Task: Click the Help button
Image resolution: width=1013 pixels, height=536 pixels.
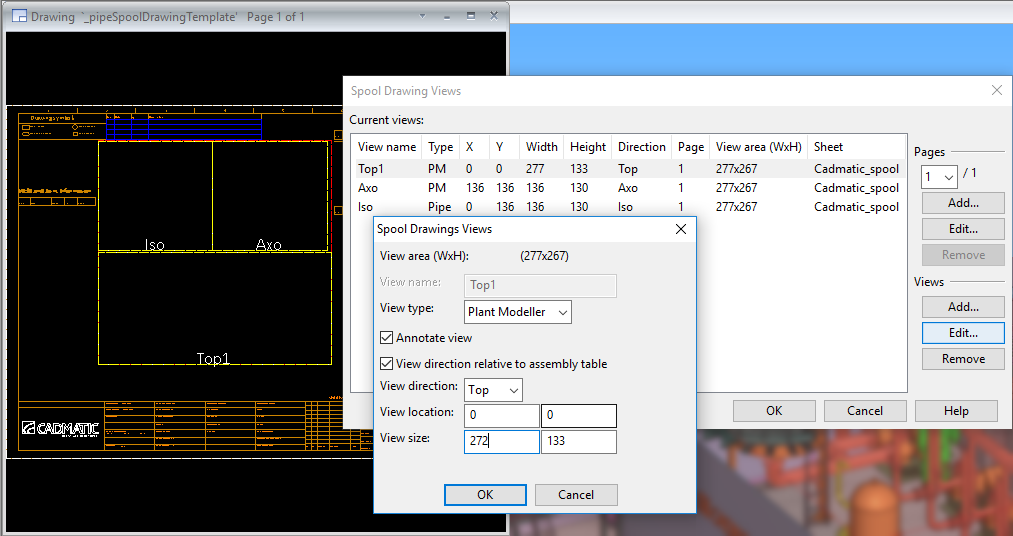Action: tap(956, 410)
